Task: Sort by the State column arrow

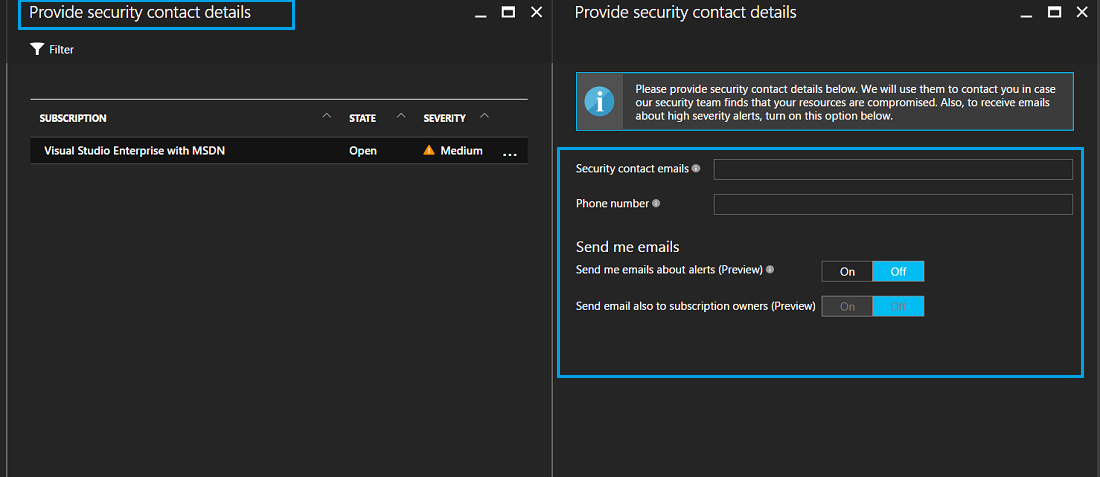Action: click(x=401, y=117)
